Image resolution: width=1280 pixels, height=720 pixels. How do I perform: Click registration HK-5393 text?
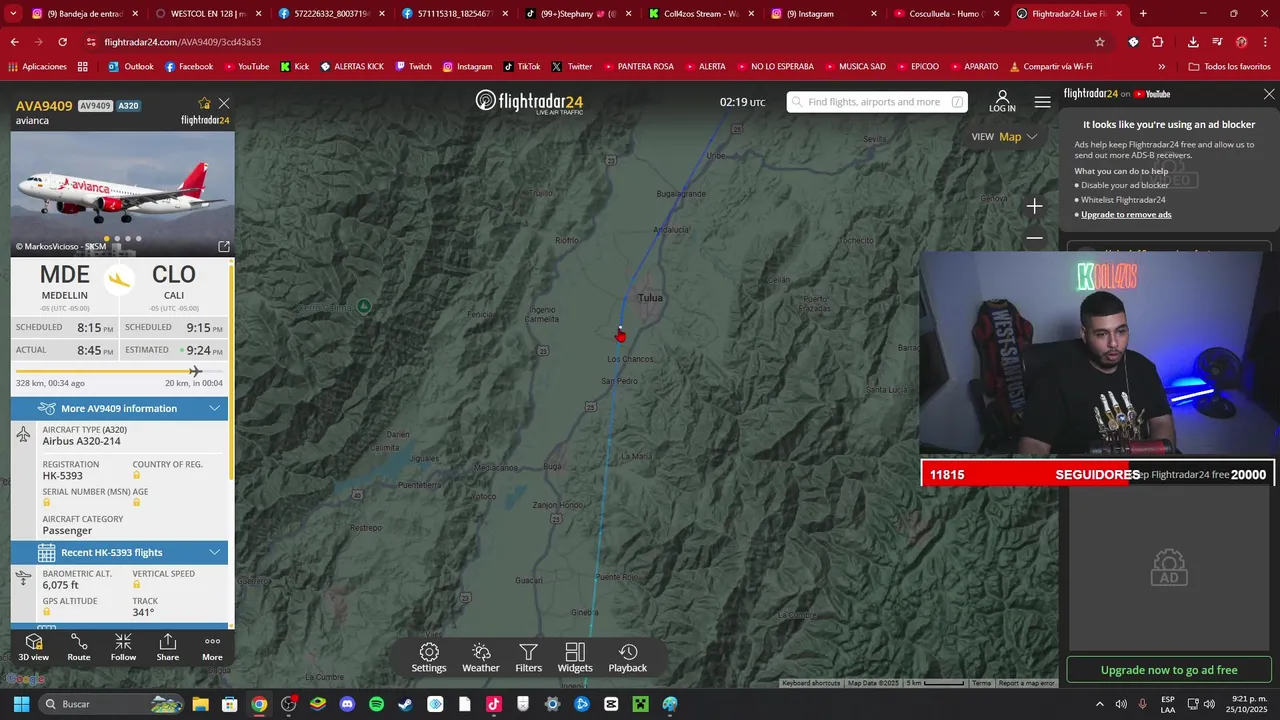tap(63, 476)
